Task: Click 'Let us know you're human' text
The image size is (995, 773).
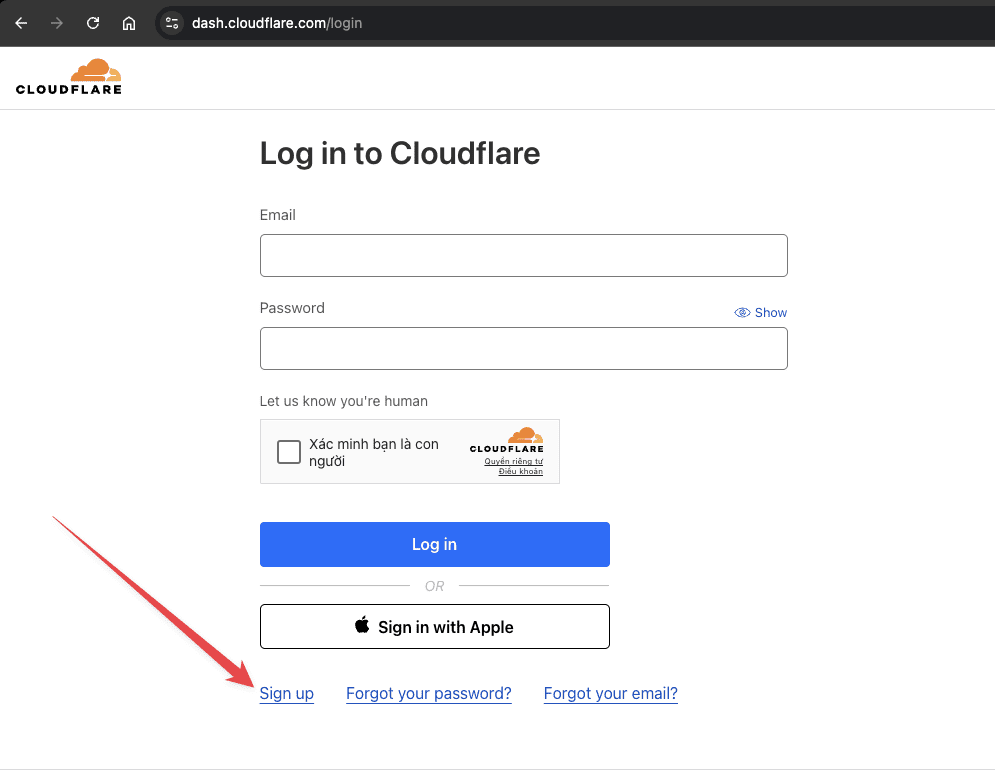Action: tap(344, 401)
